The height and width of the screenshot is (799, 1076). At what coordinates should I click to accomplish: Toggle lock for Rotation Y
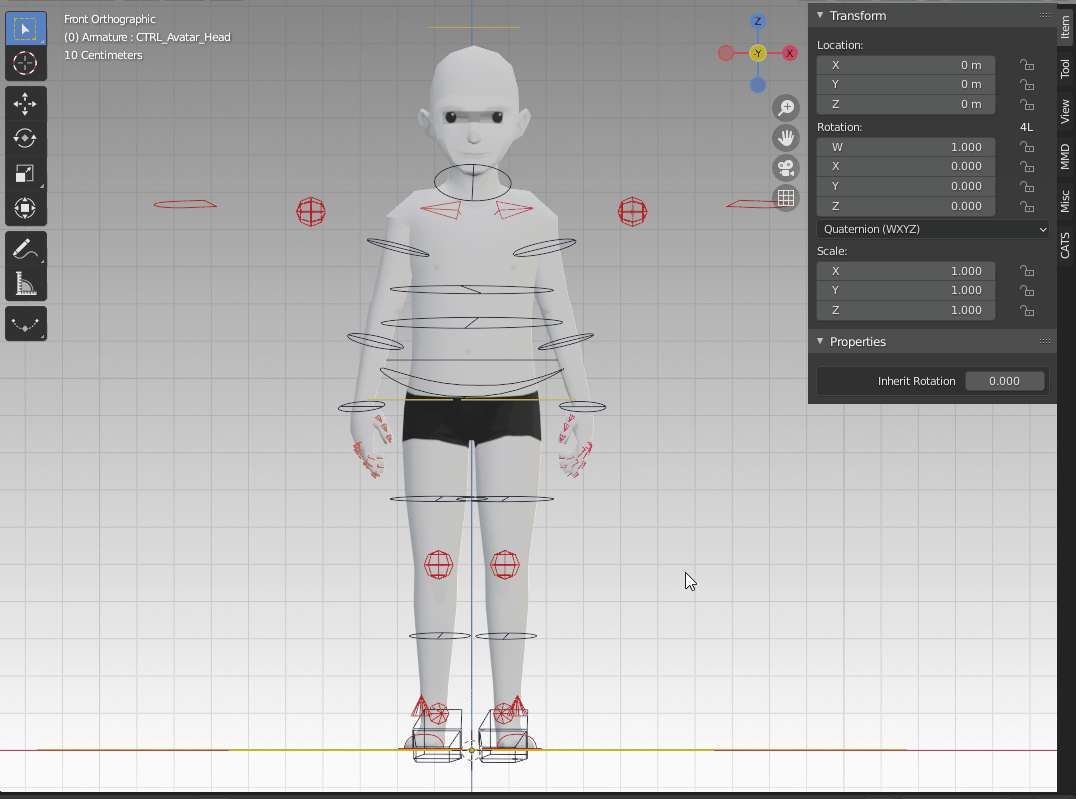point(1027,186)
